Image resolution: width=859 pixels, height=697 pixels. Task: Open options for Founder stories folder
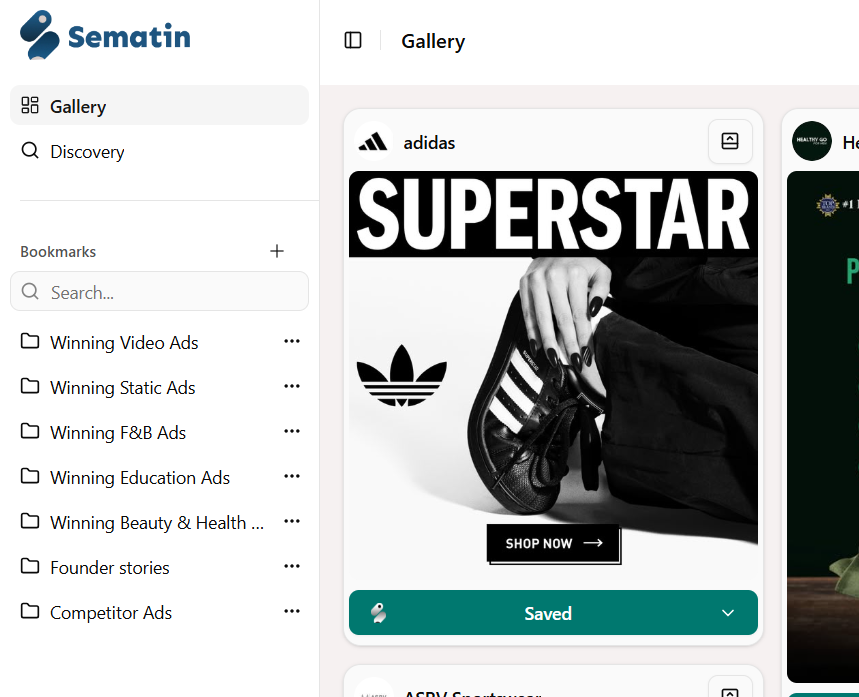pyautogui.click(x=291, y=567)
